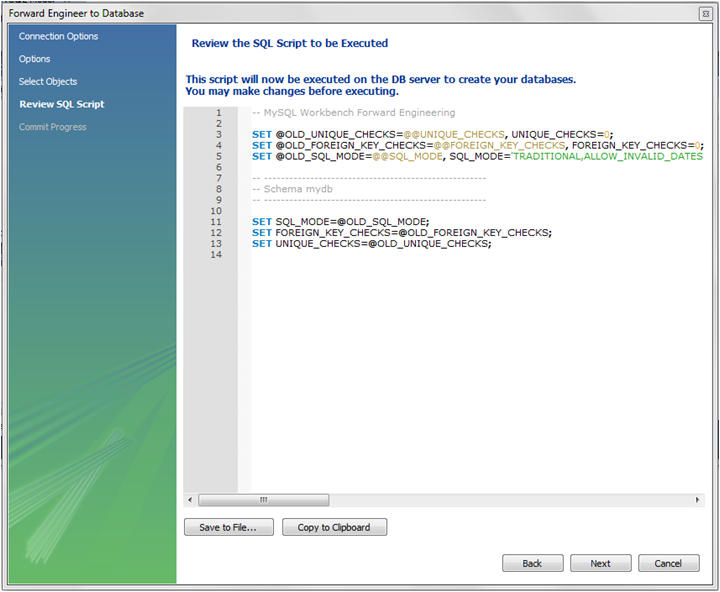Image resolution: width=720 pixels, height=592 pixels.
Task: Click the right arrow of horizontal scrollbar
Action: click(698, 499)
